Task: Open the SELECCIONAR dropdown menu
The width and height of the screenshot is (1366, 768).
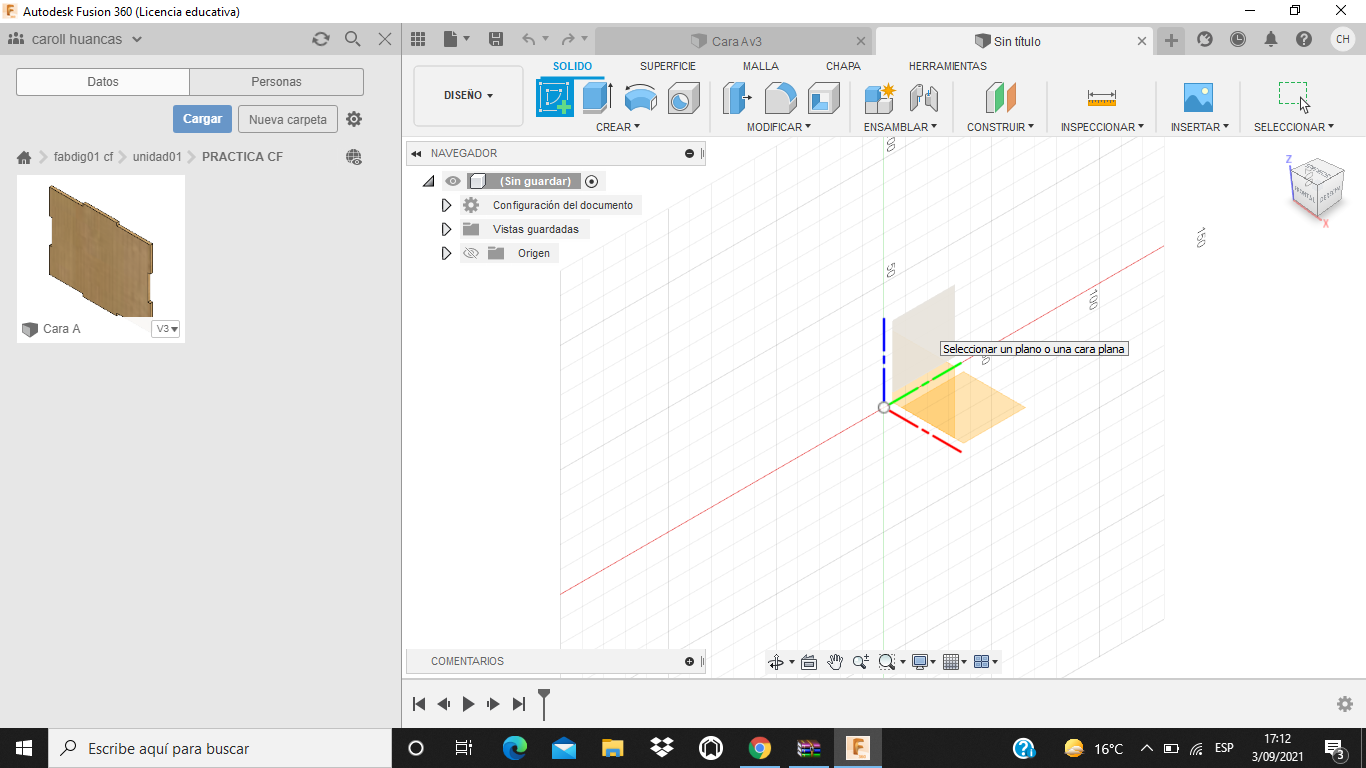Action: pos(1294,127)
